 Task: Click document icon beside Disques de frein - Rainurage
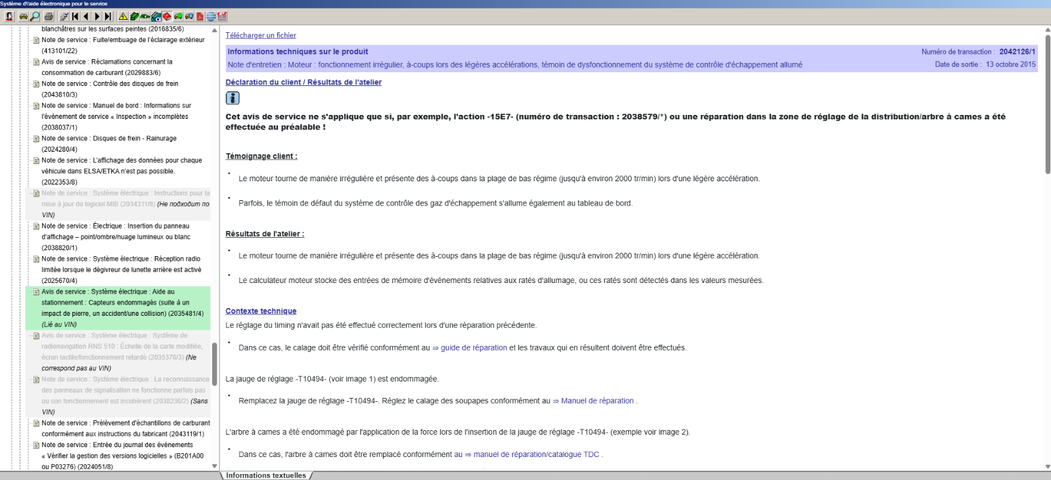(36, 139)
